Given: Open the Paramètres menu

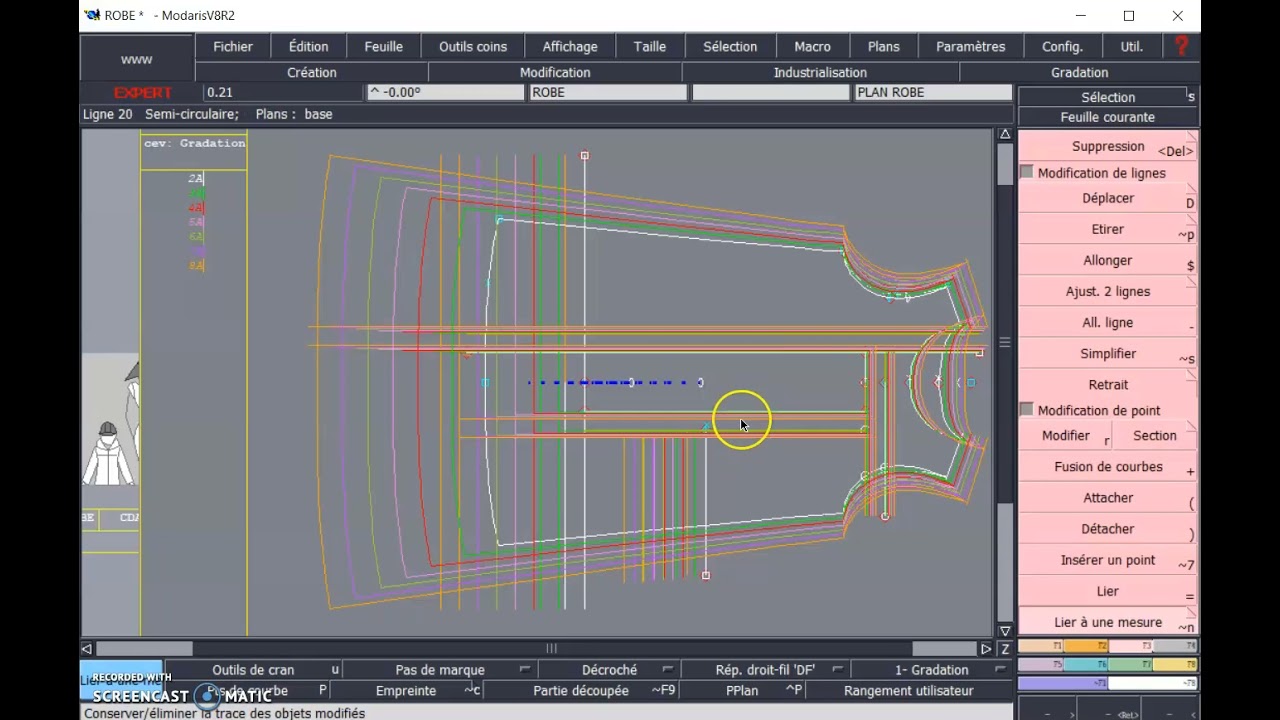Looking at the screenshot, I should tap(971, 47).
